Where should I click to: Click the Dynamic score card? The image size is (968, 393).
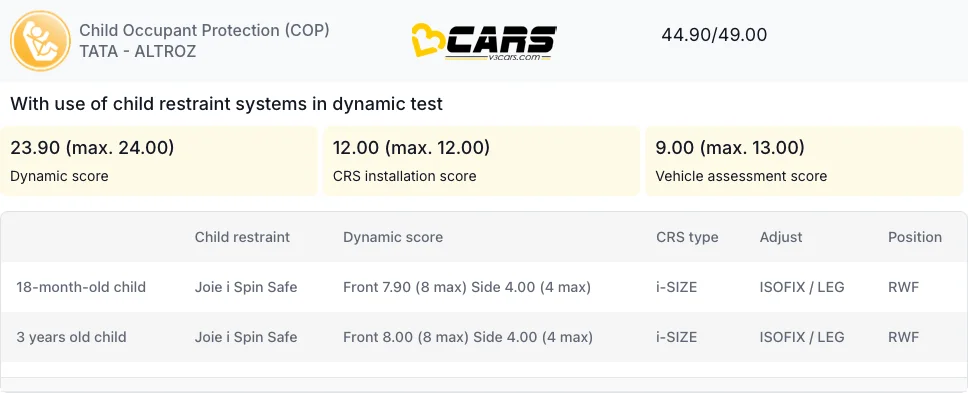click(x=159, y=161)
